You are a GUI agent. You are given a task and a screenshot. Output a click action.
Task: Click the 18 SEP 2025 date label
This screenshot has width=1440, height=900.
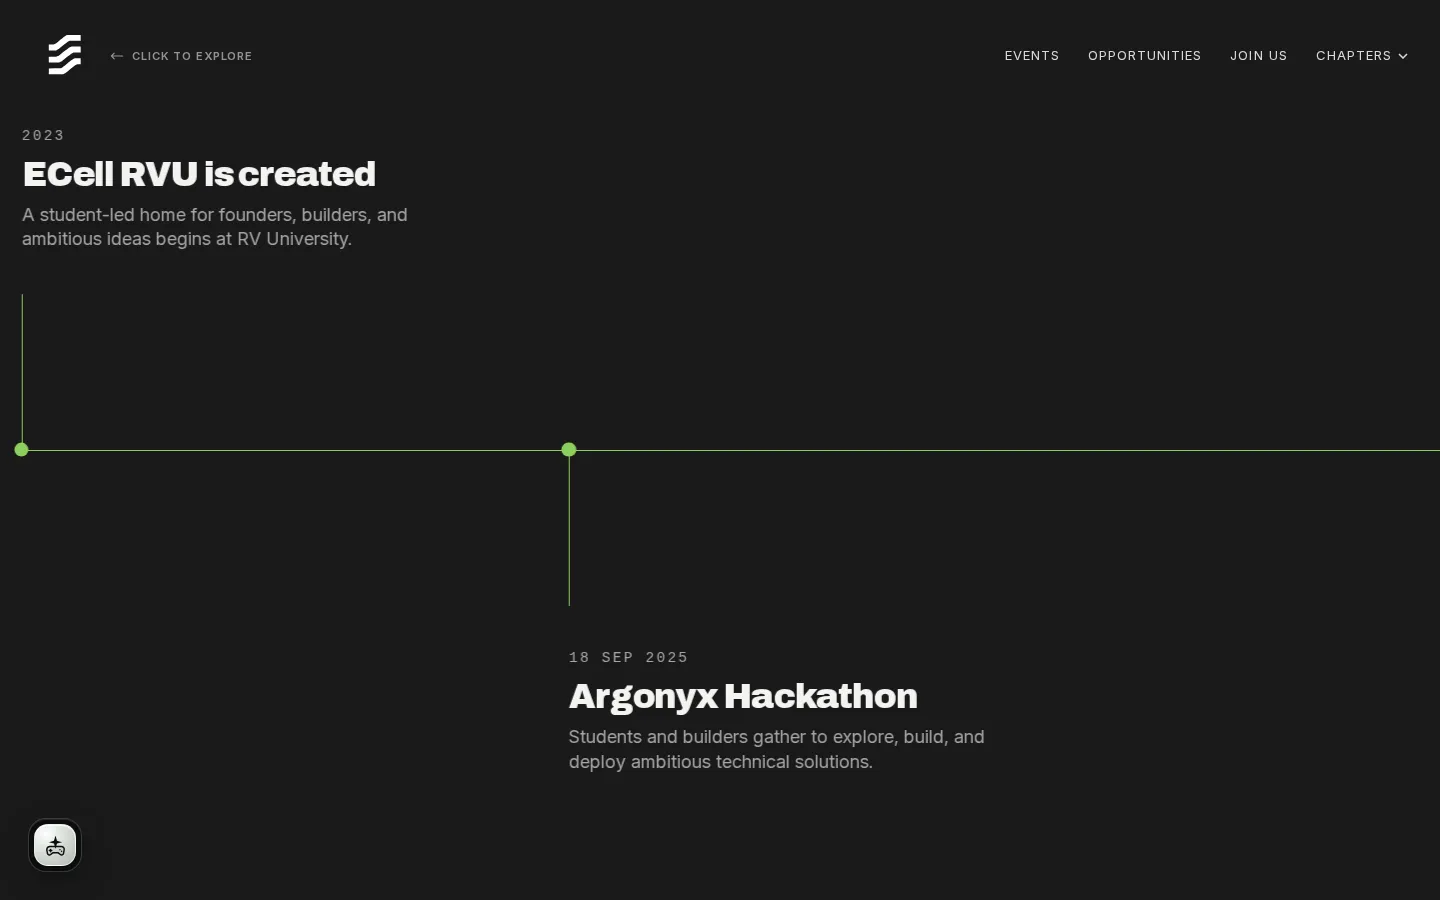tap(629, 657)
